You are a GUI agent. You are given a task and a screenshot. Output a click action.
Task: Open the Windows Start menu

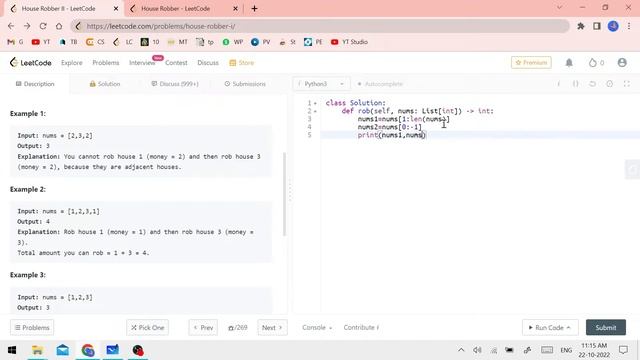tap(12, 350)
